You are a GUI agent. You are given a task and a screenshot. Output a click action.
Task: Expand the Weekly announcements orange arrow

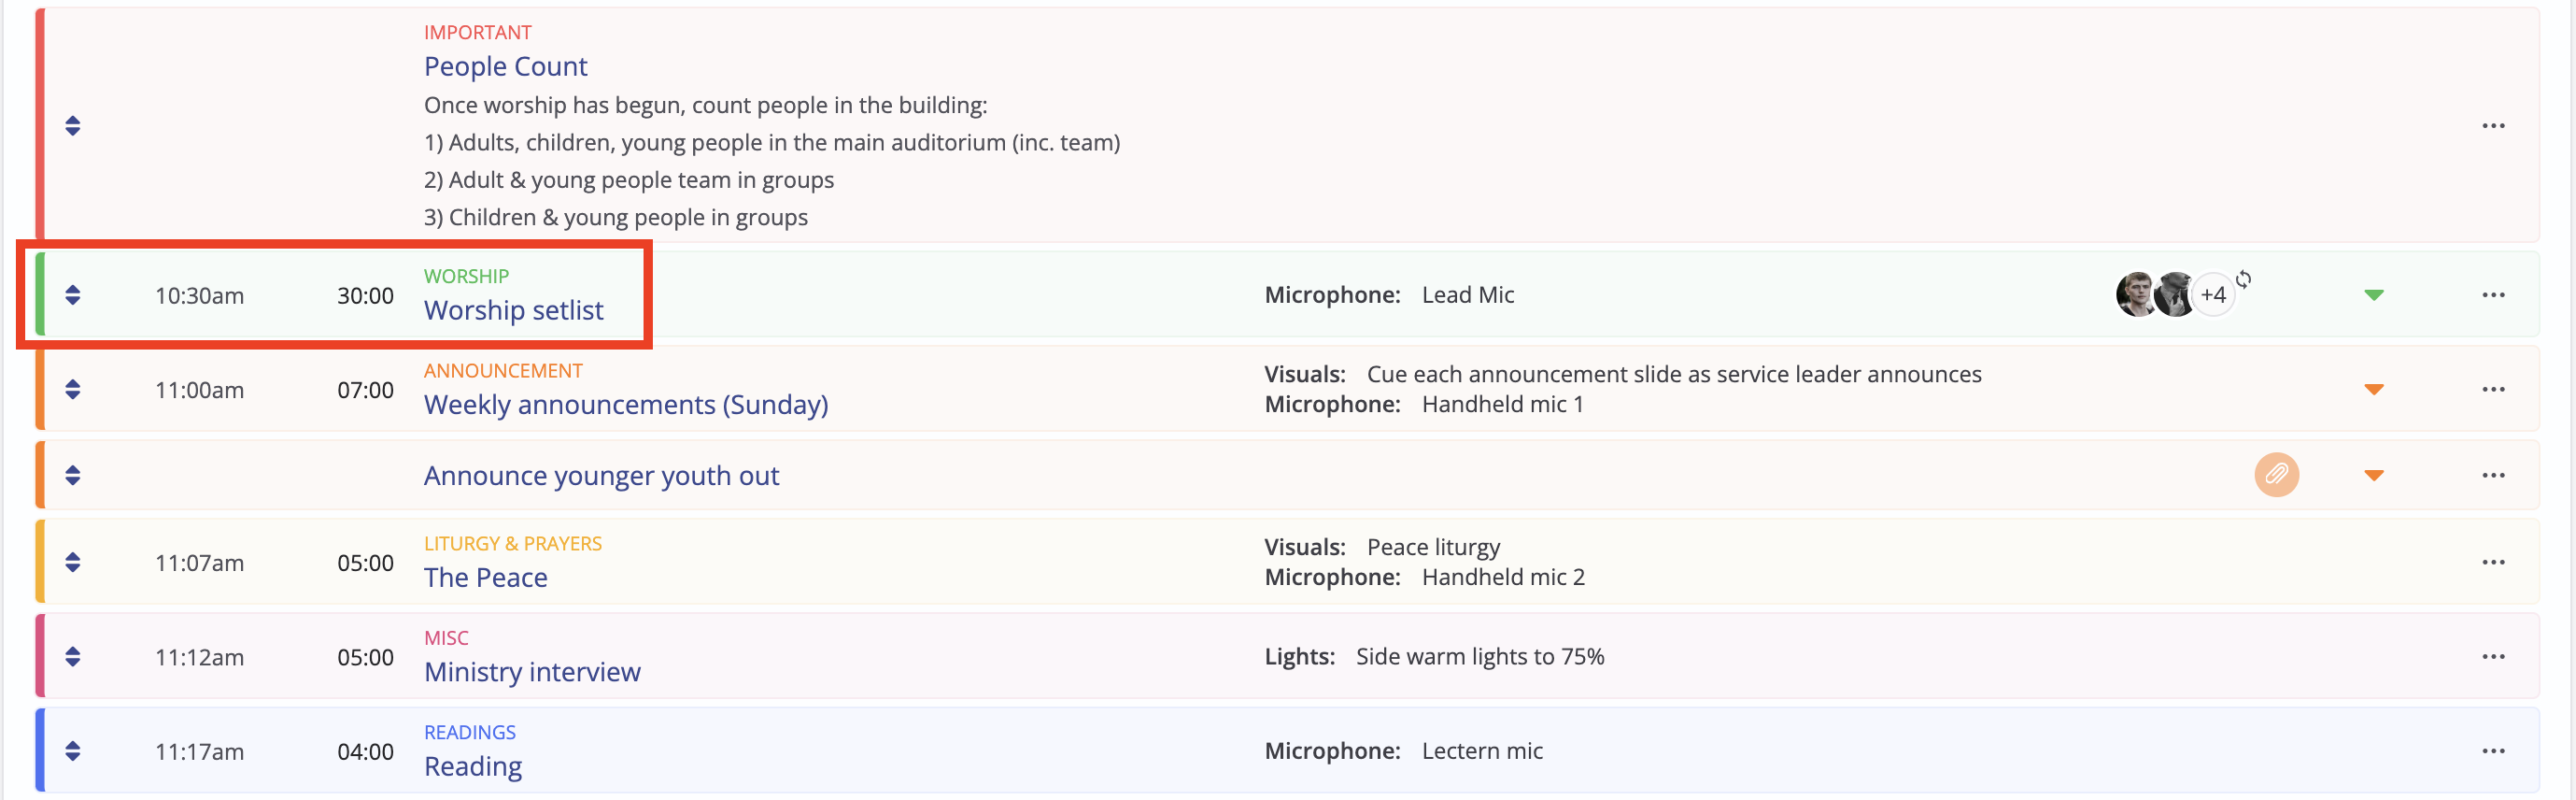tap(2374, 390)
